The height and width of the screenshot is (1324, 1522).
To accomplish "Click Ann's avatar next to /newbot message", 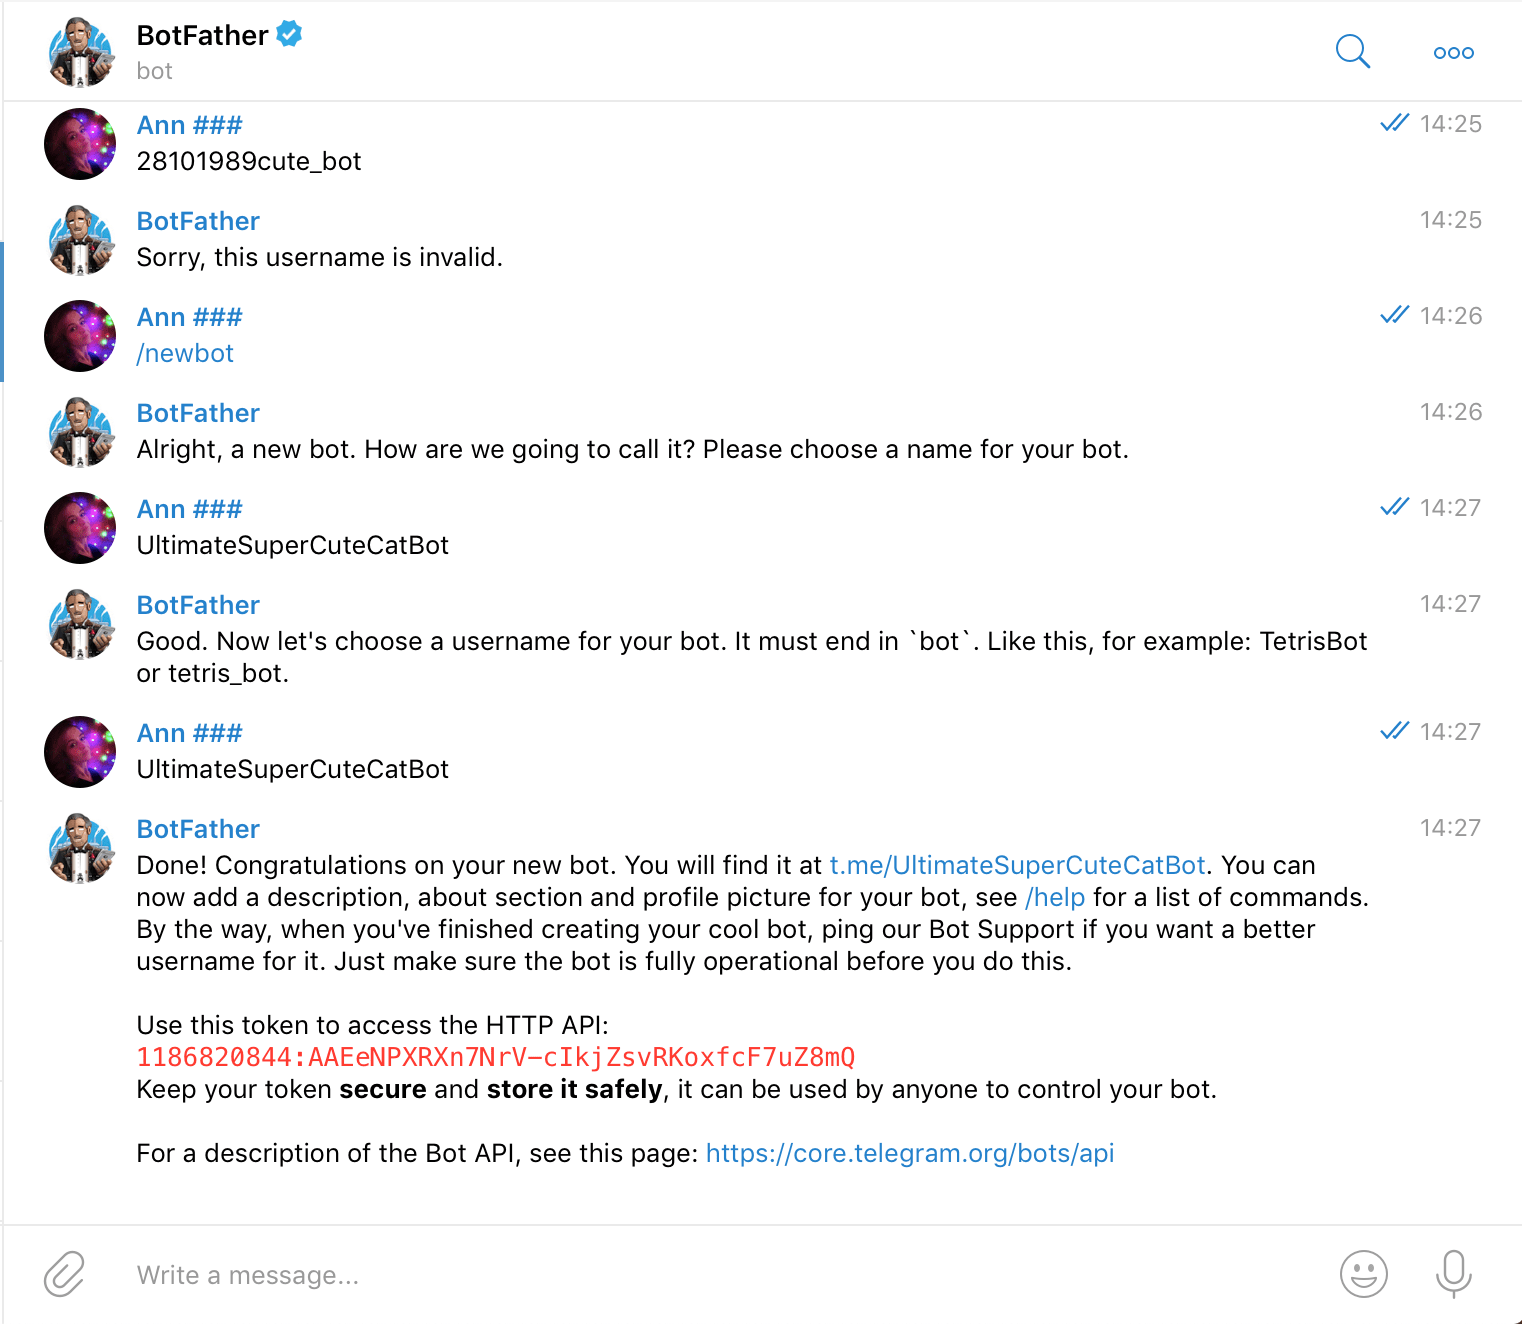I will click(x=79, y=335).
